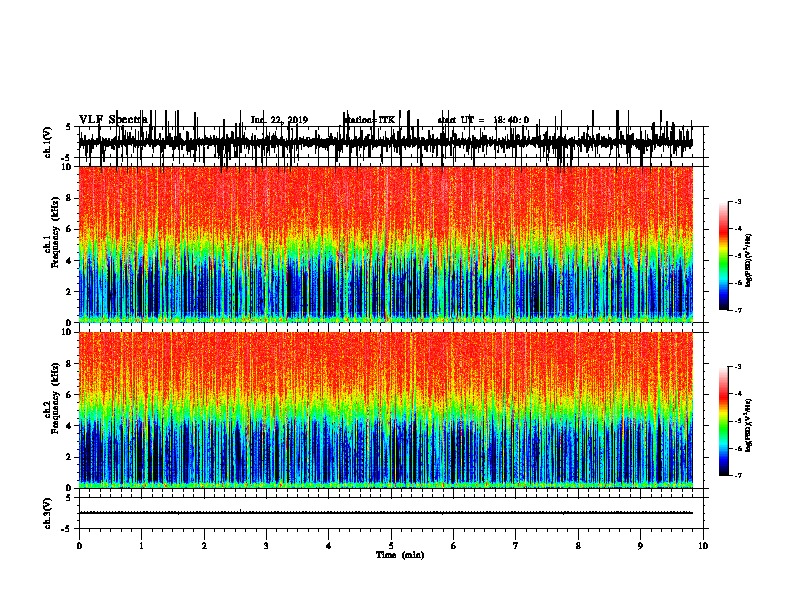Click time axis tick label '7'
Screen dimensions: 792x612
(516, 546)
